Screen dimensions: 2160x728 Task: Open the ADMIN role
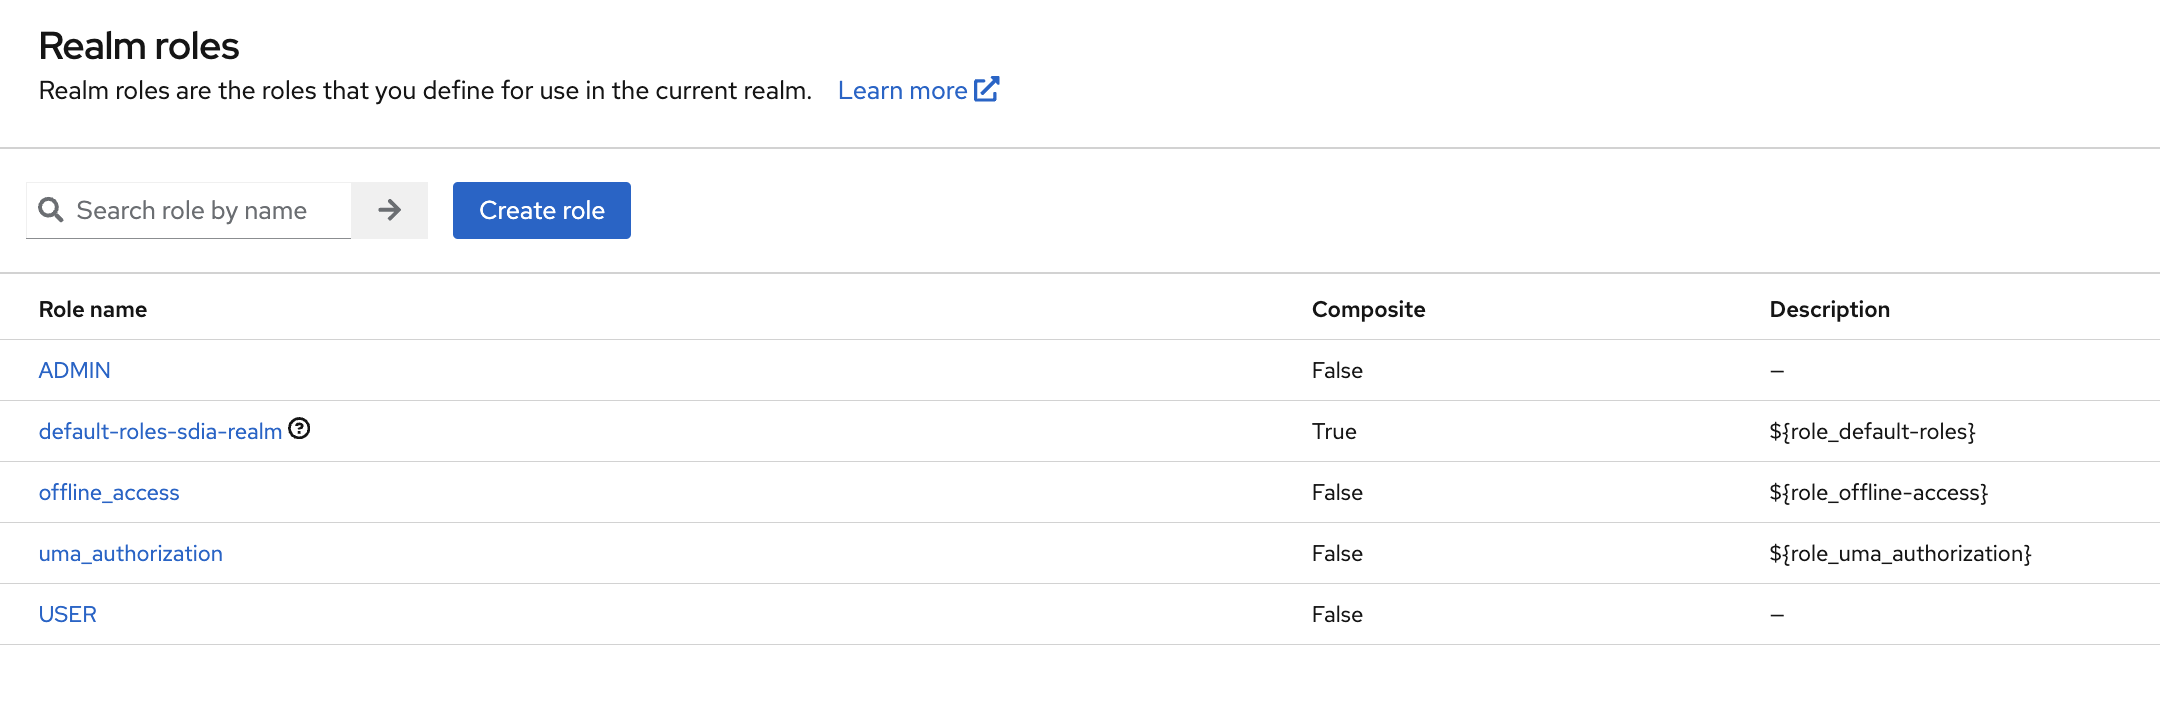(x=74, y=370)
